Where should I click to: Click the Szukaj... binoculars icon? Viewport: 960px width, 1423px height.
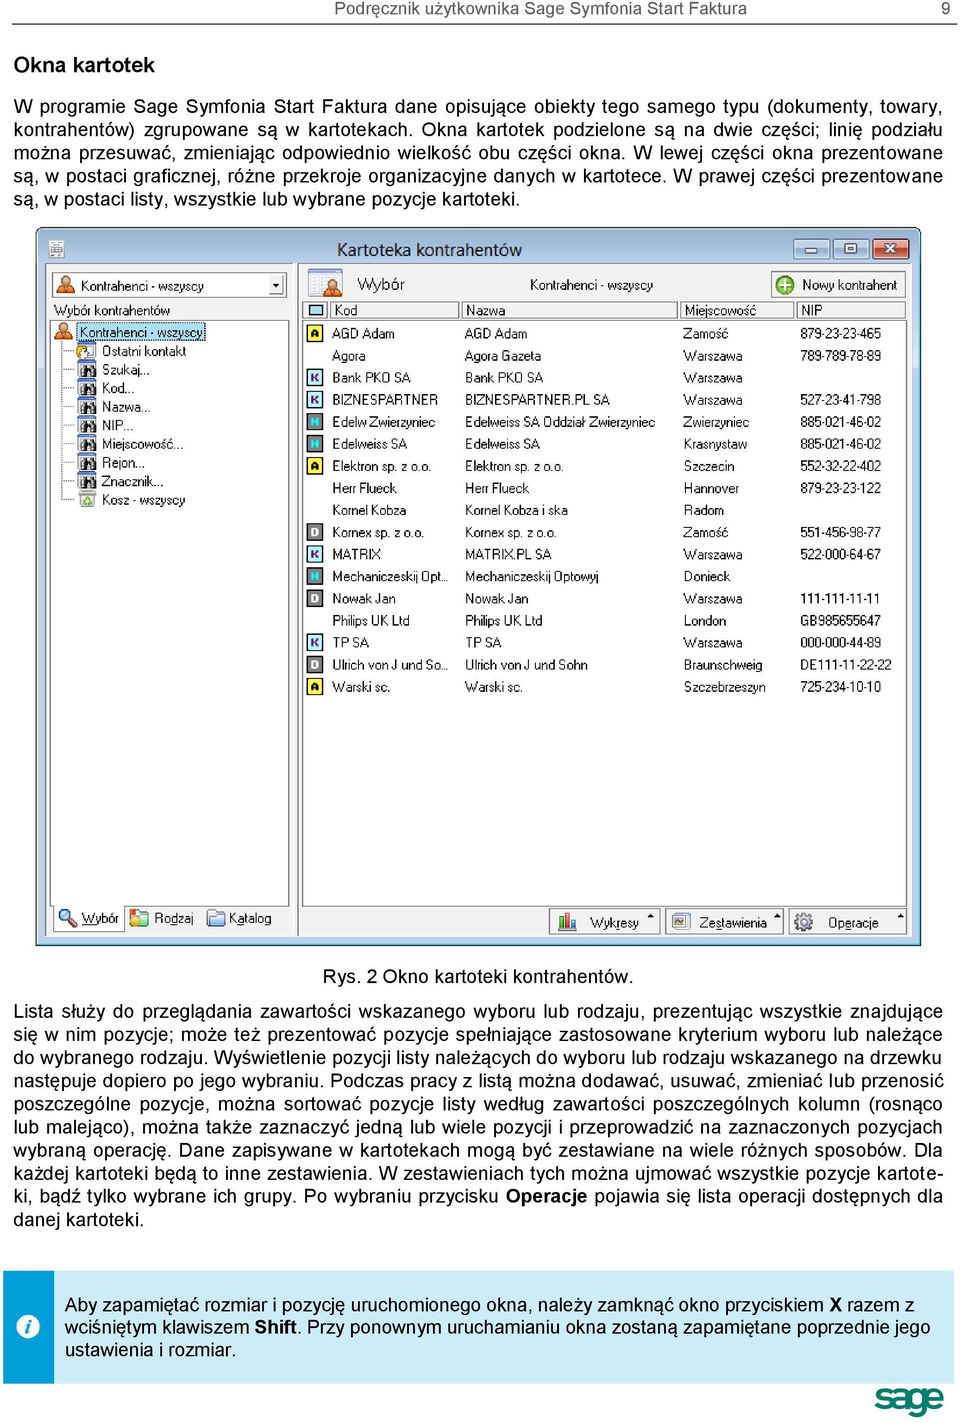[x=88, y=370]
